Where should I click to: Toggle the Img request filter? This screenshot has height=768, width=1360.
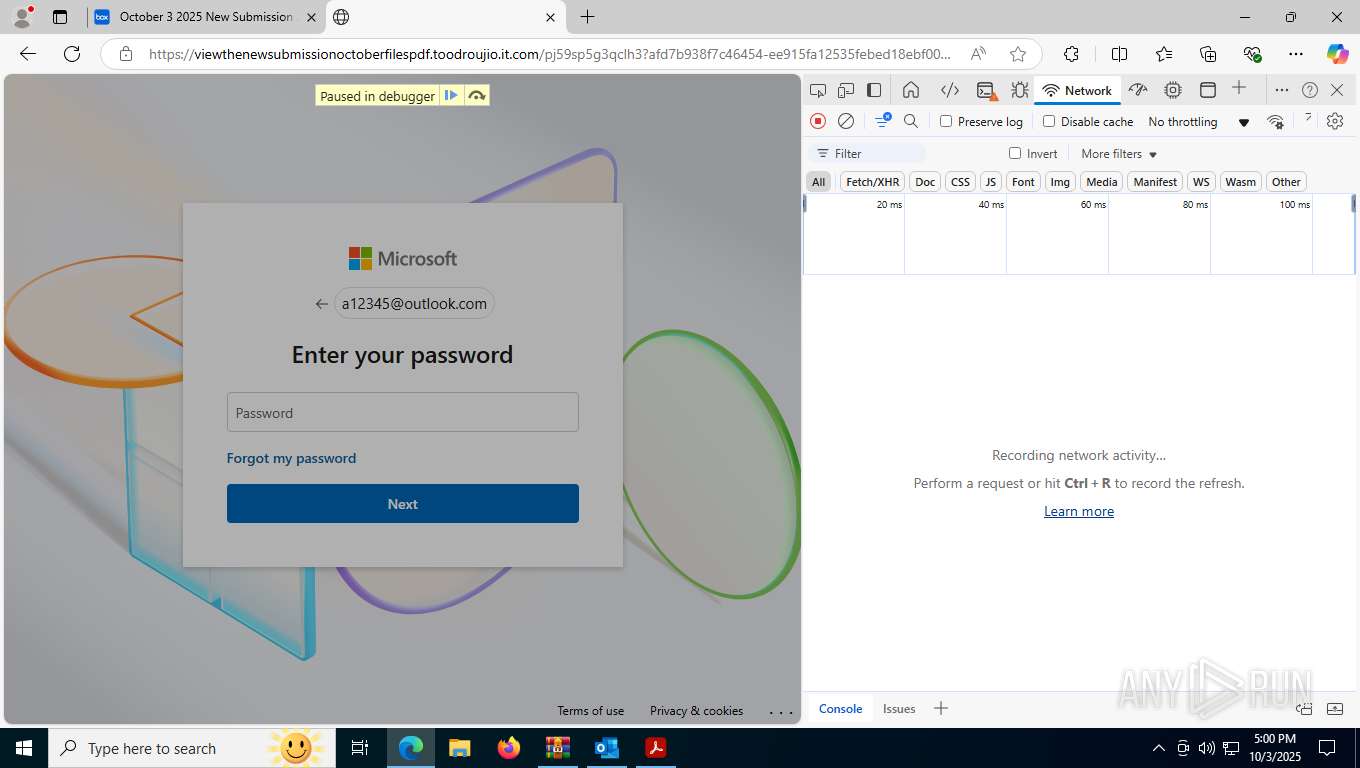tap(1060, 182)
